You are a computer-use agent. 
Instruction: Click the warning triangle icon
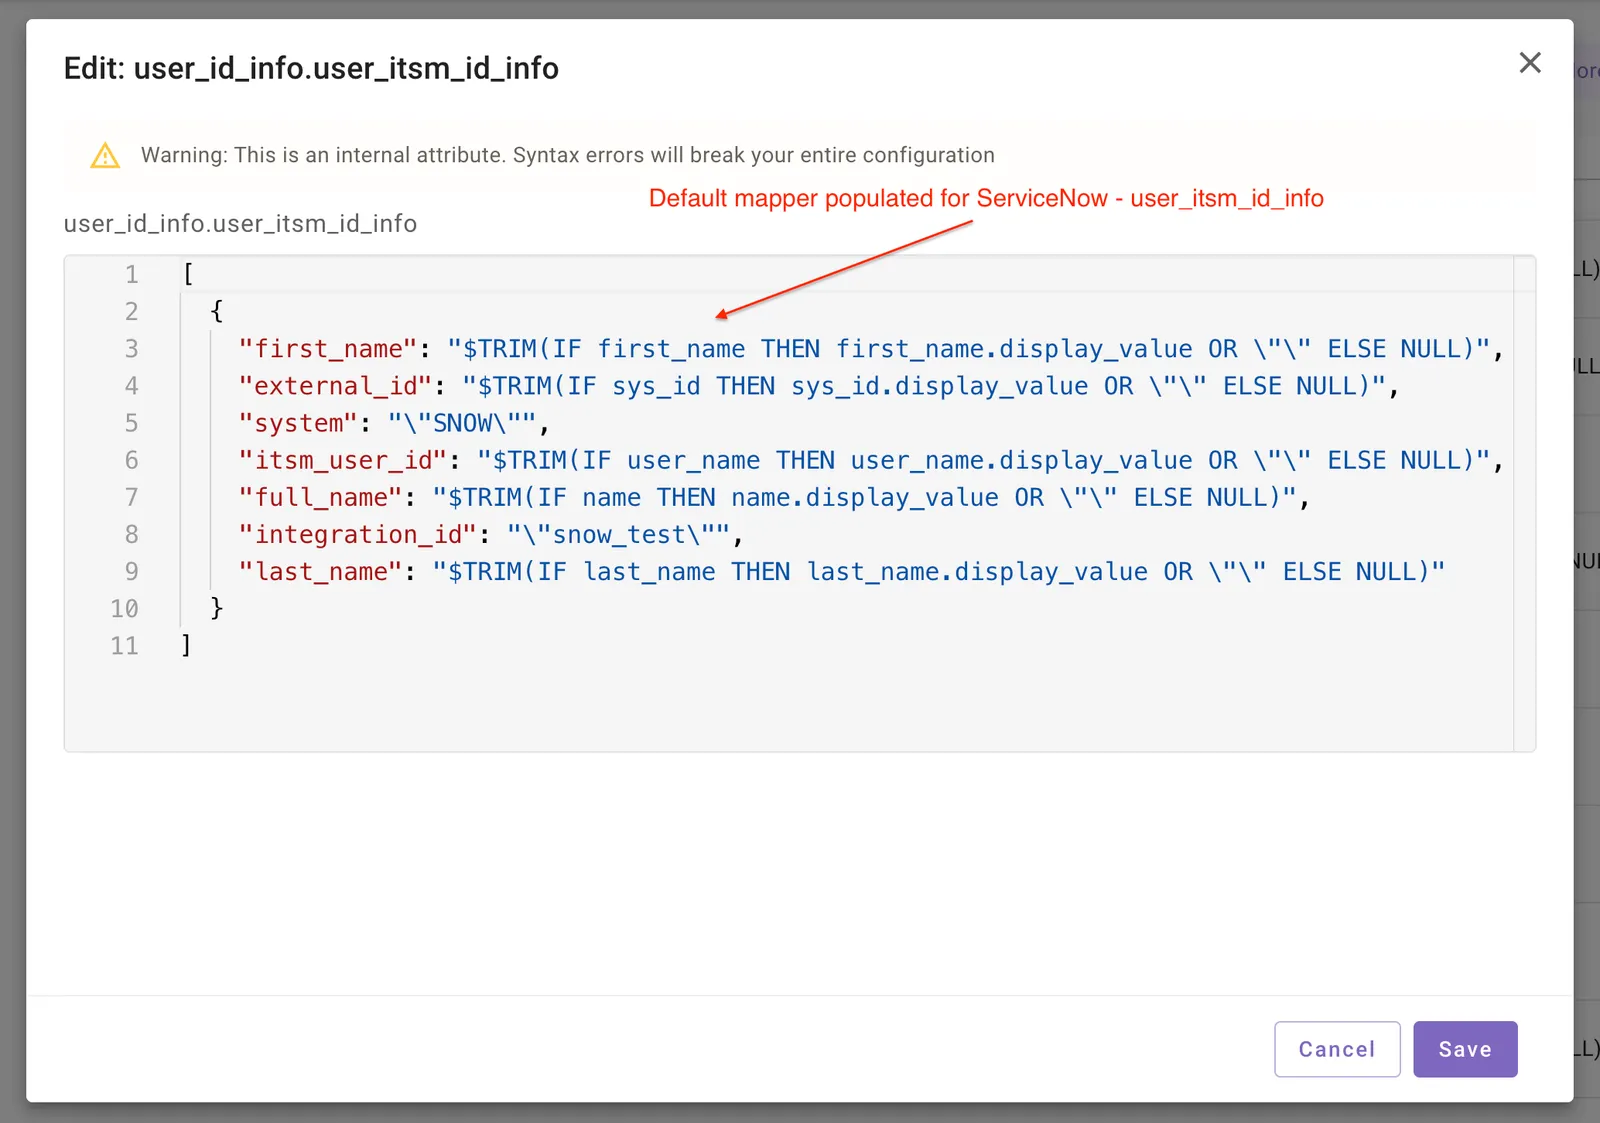pyautogui.click(x=105, y=155)
